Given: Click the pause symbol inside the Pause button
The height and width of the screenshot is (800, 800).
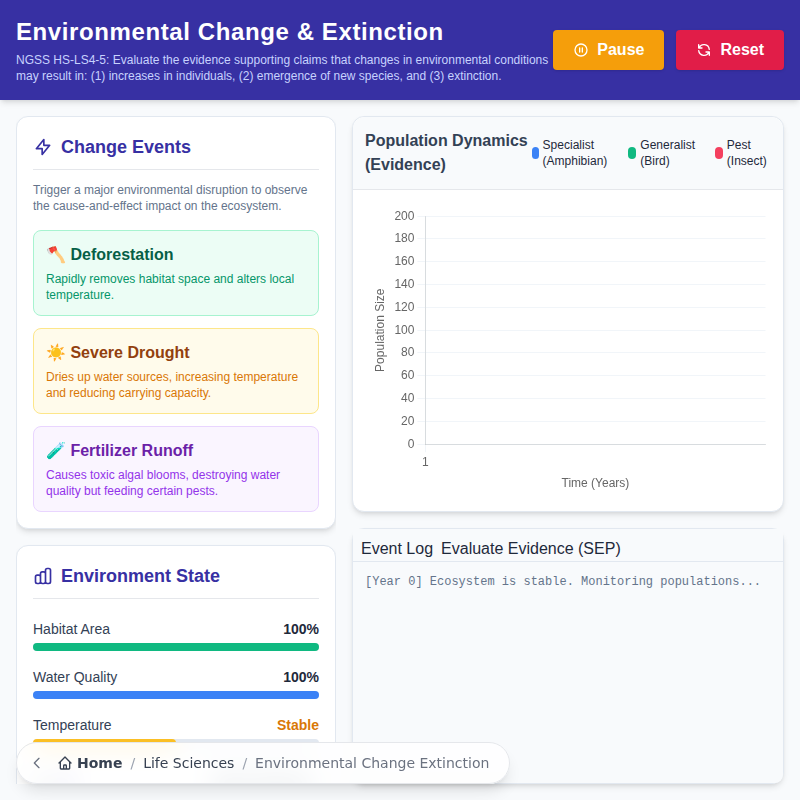Looking at the screenshot, I should click(582, 49).
